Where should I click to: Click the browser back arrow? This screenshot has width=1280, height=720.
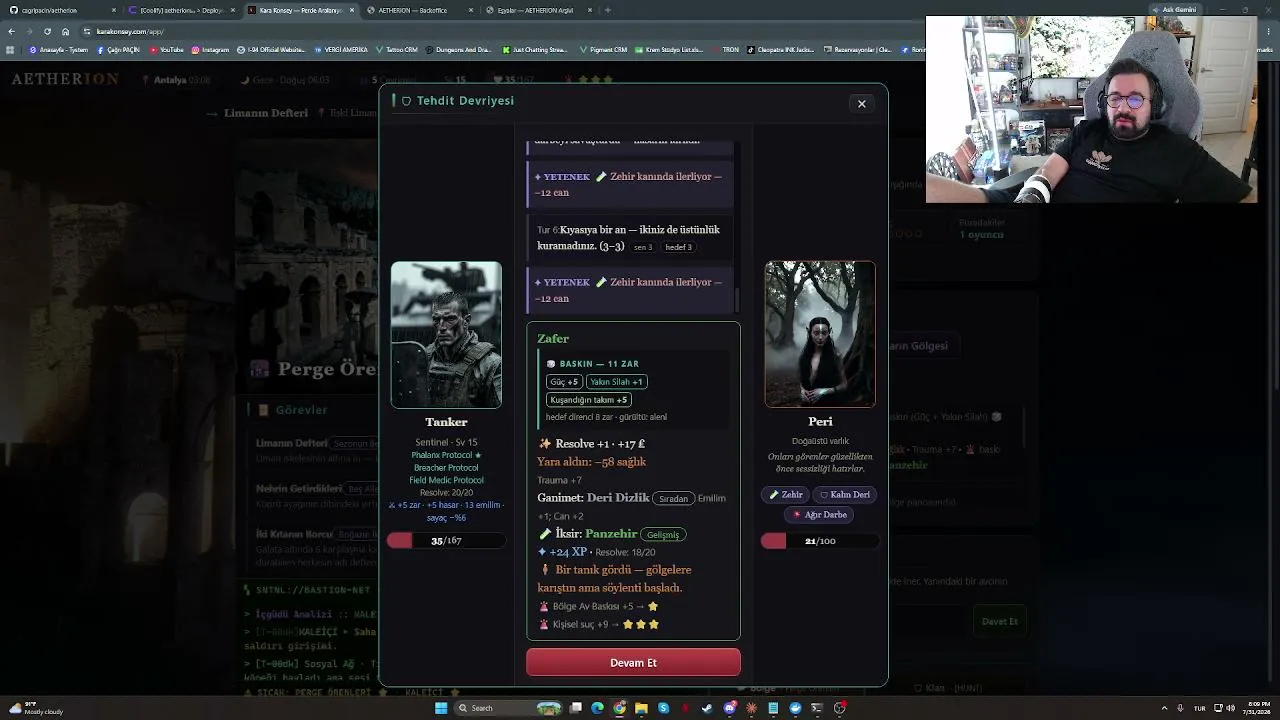pos(11,31)
